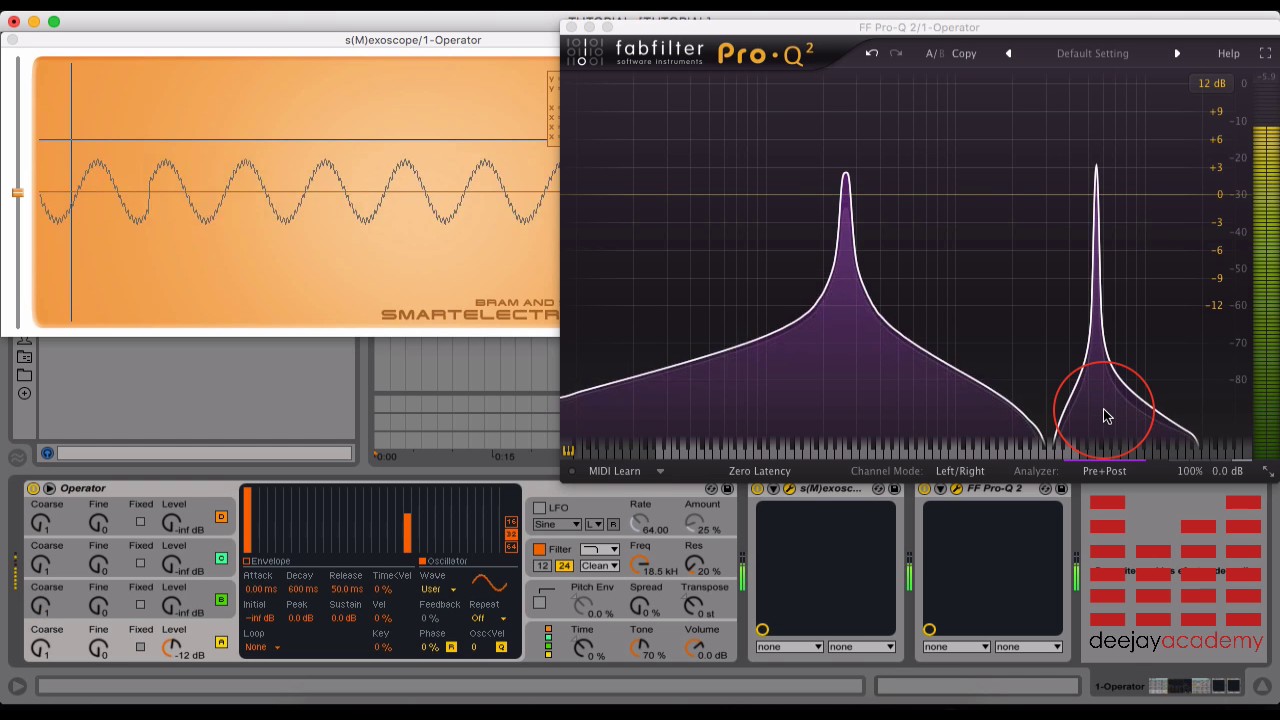This screenshot has height=720, width=1280.
Task: Click the oscillator D Coarse knob
Action: [40, 523]
